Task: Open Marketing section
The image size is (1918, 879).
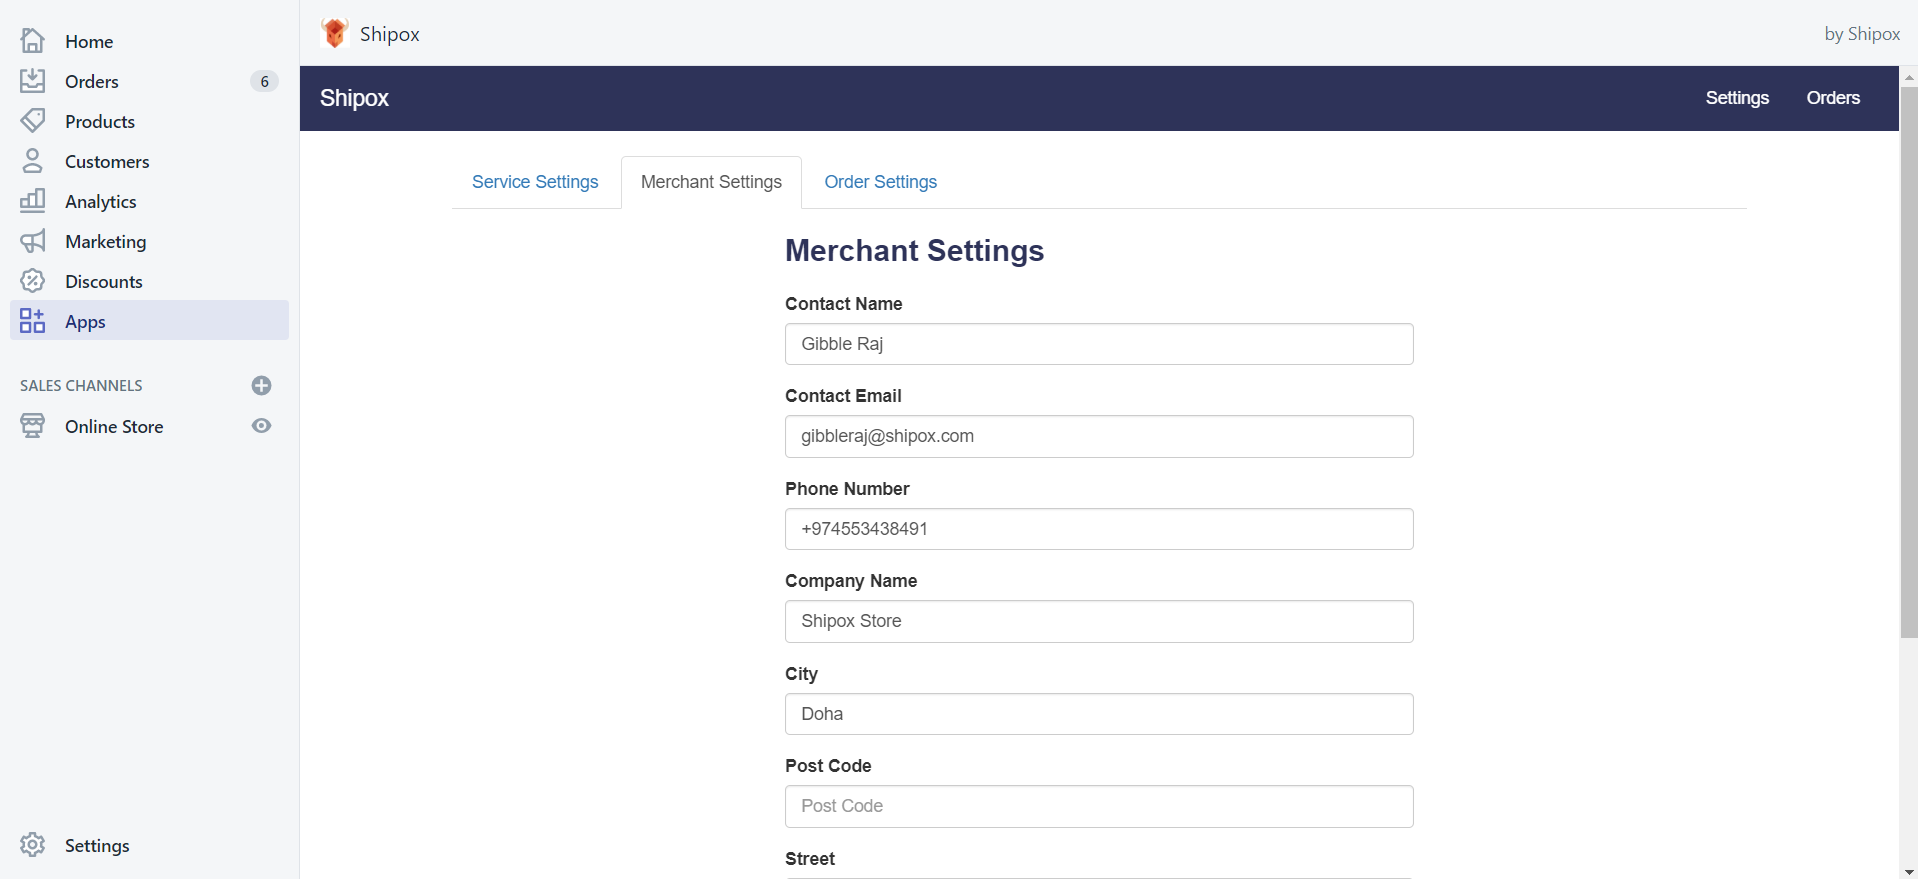Action: (106, 241)
